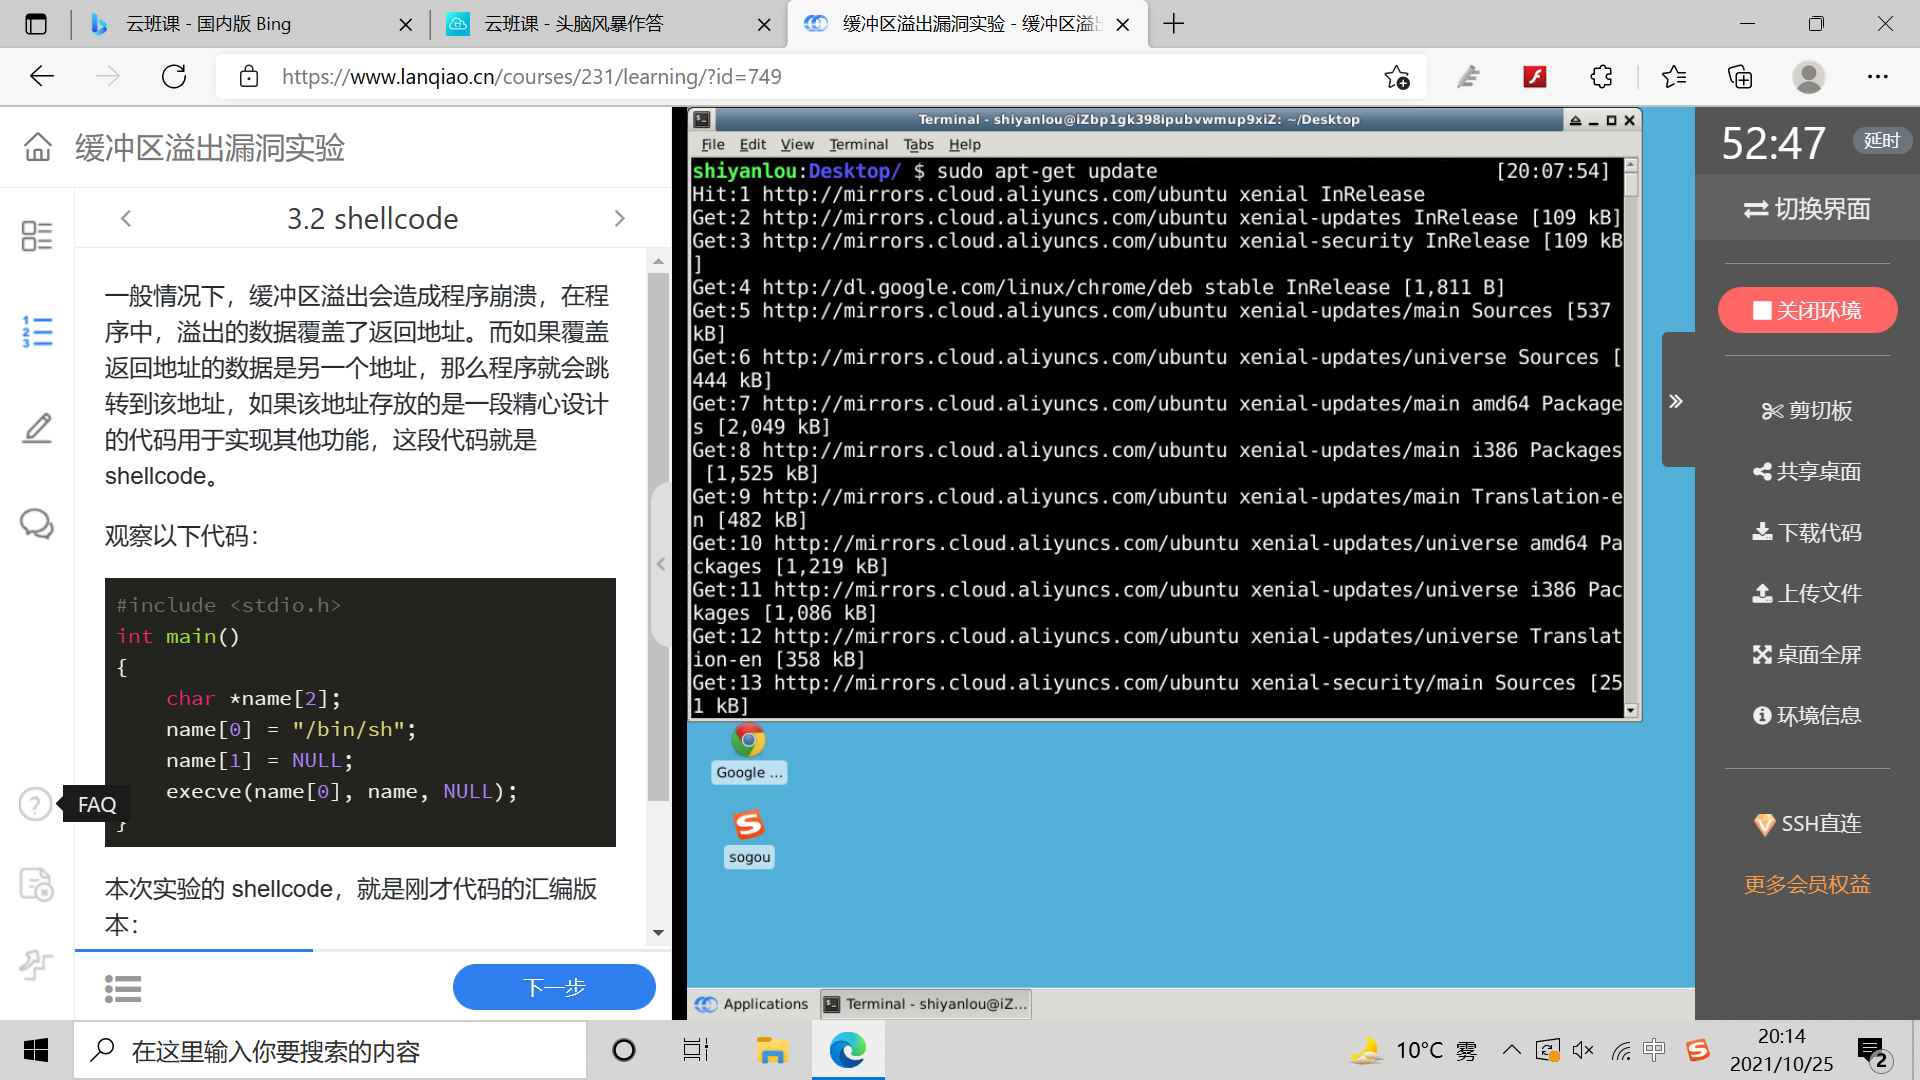Toggle the 切换界面 layout switch

1807,209
